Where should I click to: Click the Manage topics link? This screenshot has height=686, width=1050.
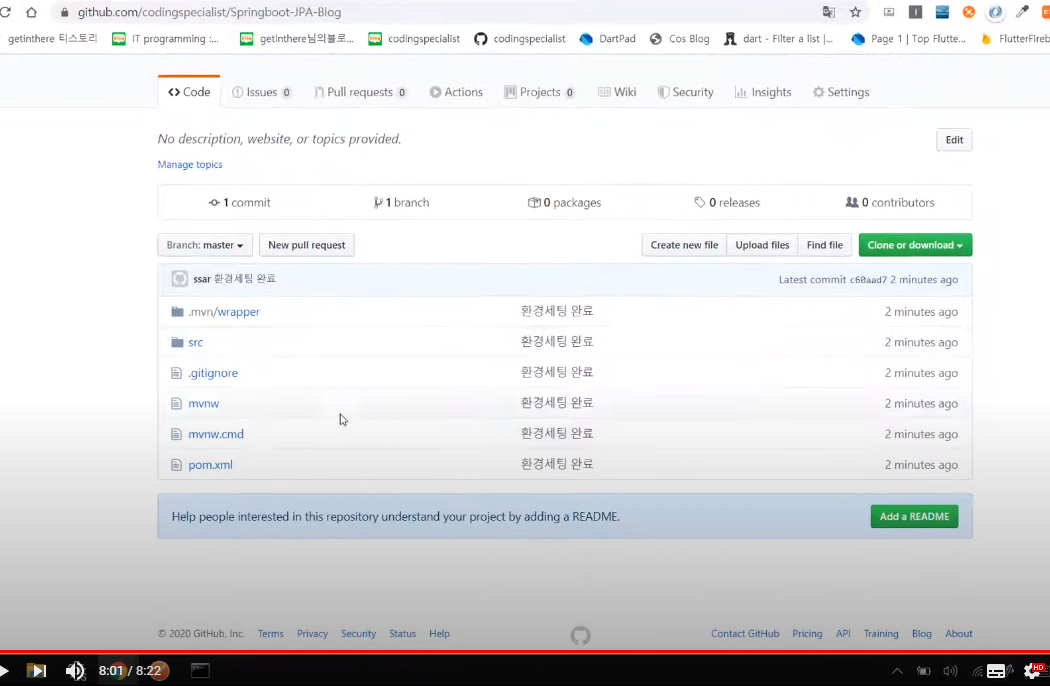190,164
